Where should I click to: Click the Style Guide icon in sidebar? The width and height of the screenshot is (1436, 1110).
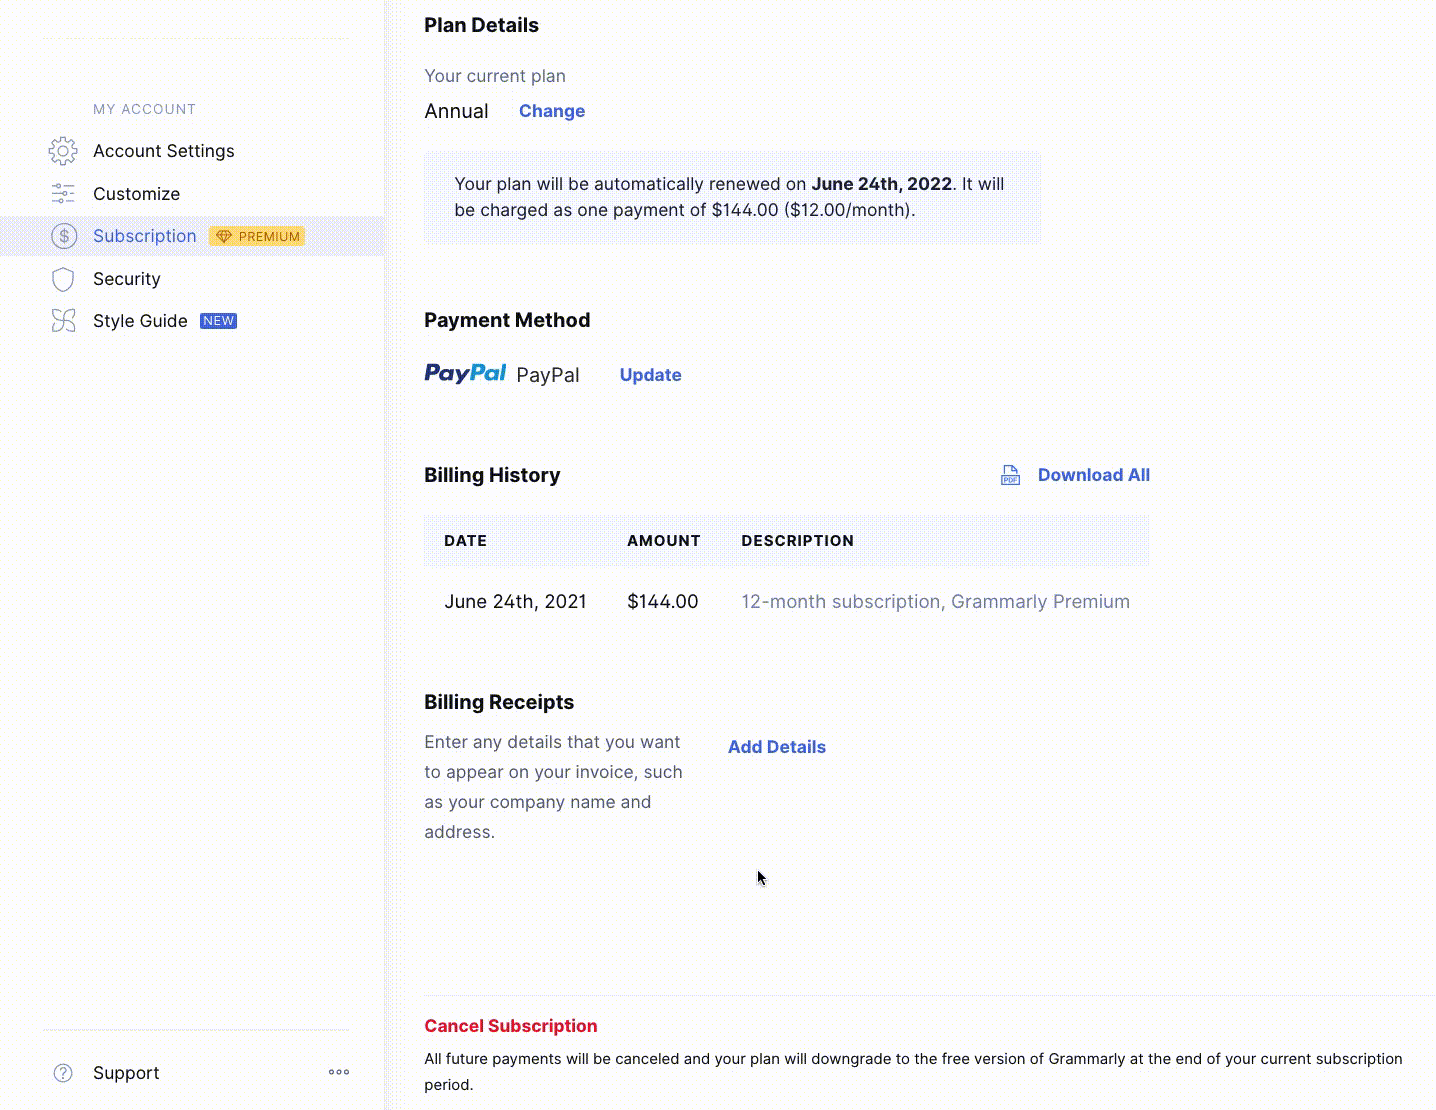pos(63,321)
